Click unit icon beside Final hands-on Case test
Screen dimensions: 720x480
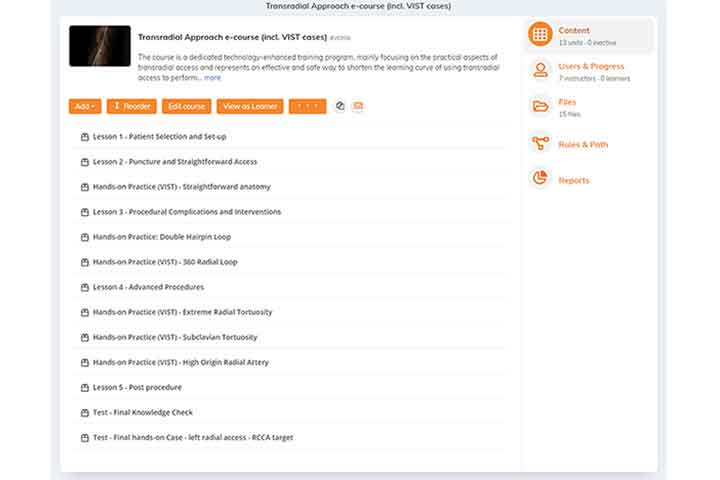pos(84,438)
